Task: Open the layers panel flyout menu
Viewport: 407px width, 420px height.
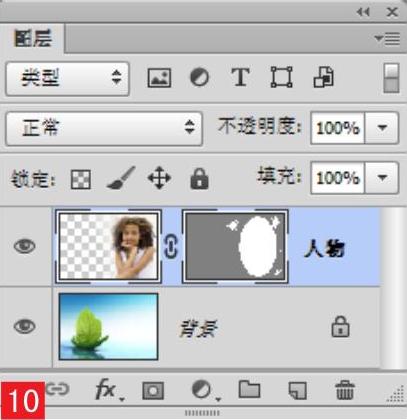Action: [x=387, y=39]
